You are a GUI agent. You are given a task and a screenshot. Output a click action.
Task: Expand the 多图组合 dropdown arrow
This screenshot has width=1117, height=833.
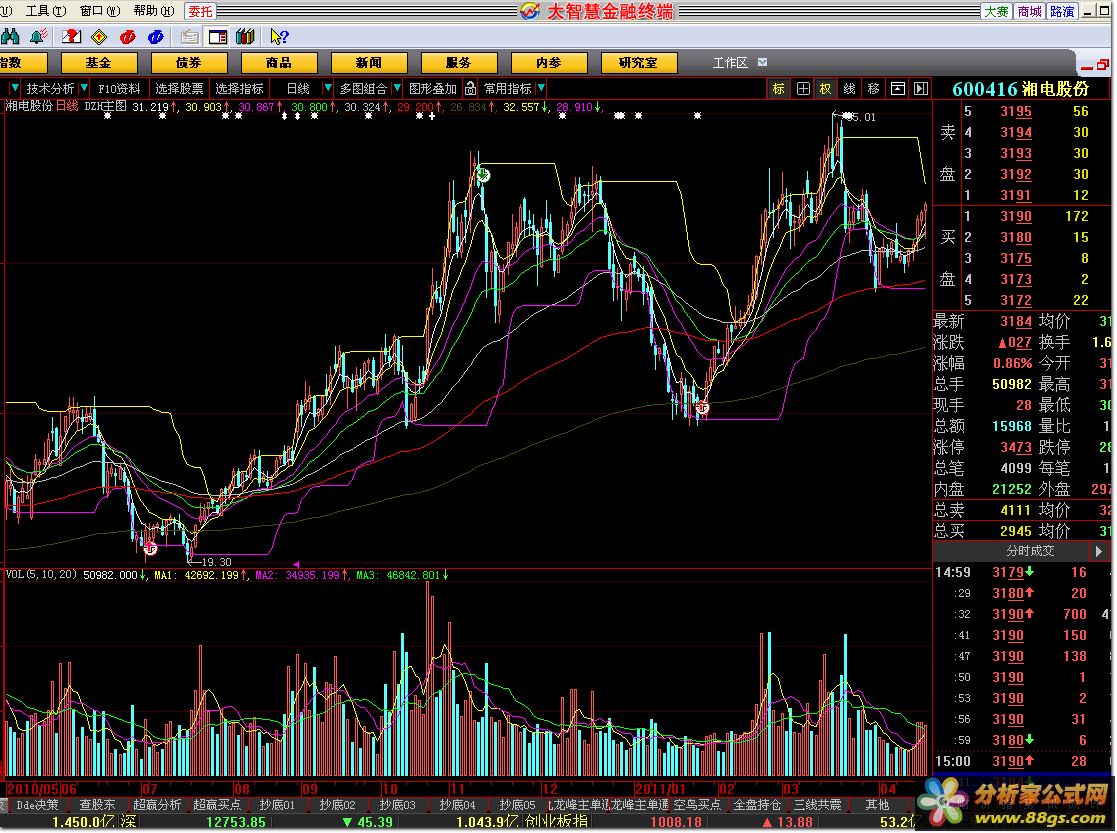pyautogui.click(x=397, y=88)
